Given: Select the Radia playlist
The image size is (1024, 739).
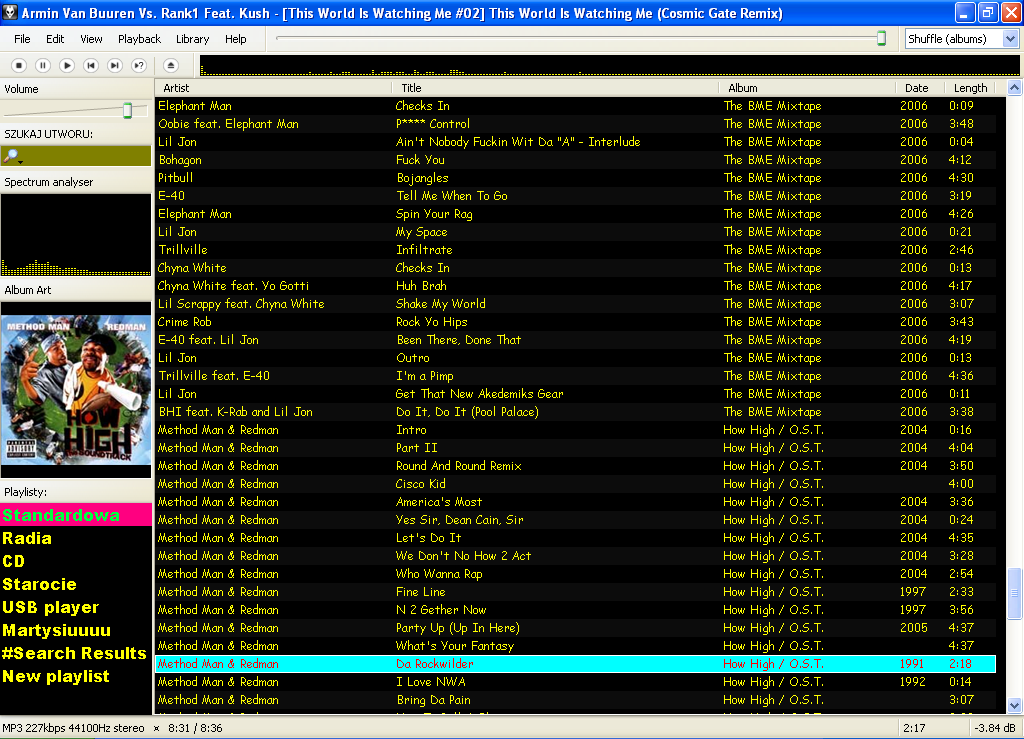Looking at the screenshot, I should [76, 539].
